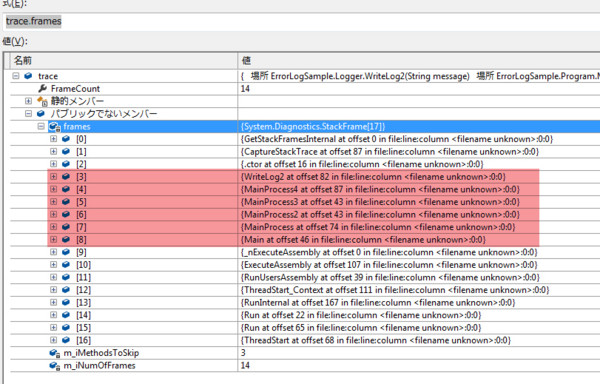The image size is (600, 384).
Task: Expand frame [0] GetStackFramesInternal
Action: tap(54, 139)
